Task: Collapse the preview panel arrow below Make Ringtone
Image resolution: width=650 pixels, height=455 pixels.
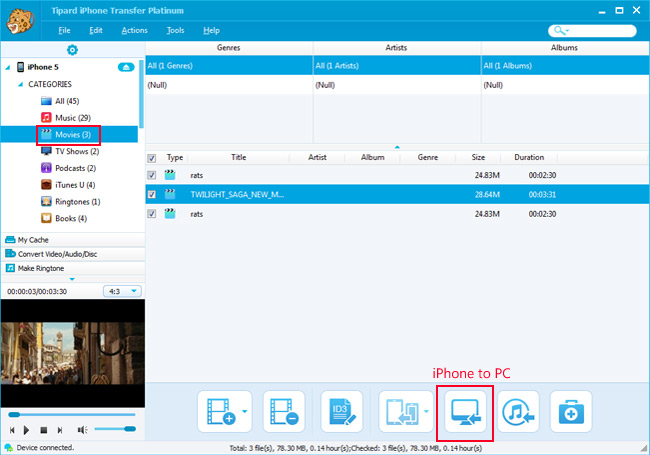Action: 72,279
